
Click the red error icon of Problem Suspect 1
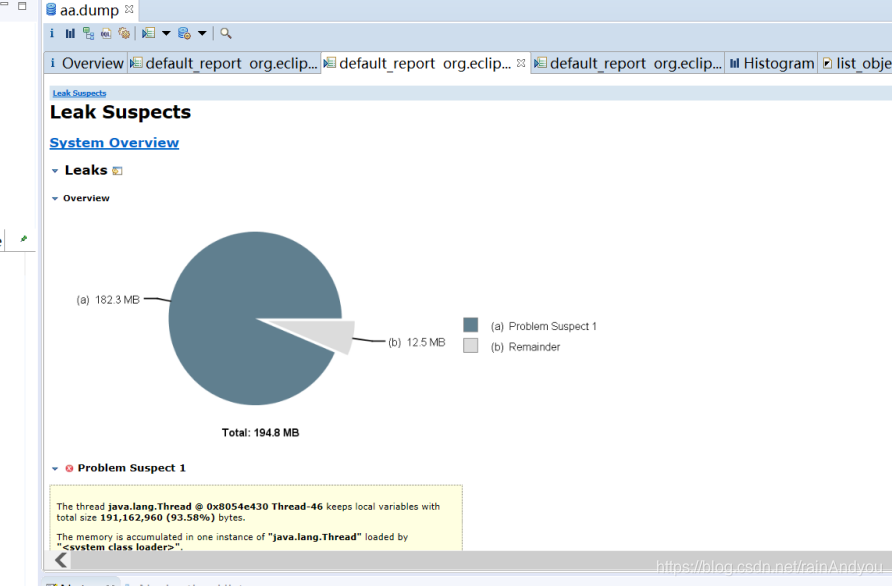69,468
